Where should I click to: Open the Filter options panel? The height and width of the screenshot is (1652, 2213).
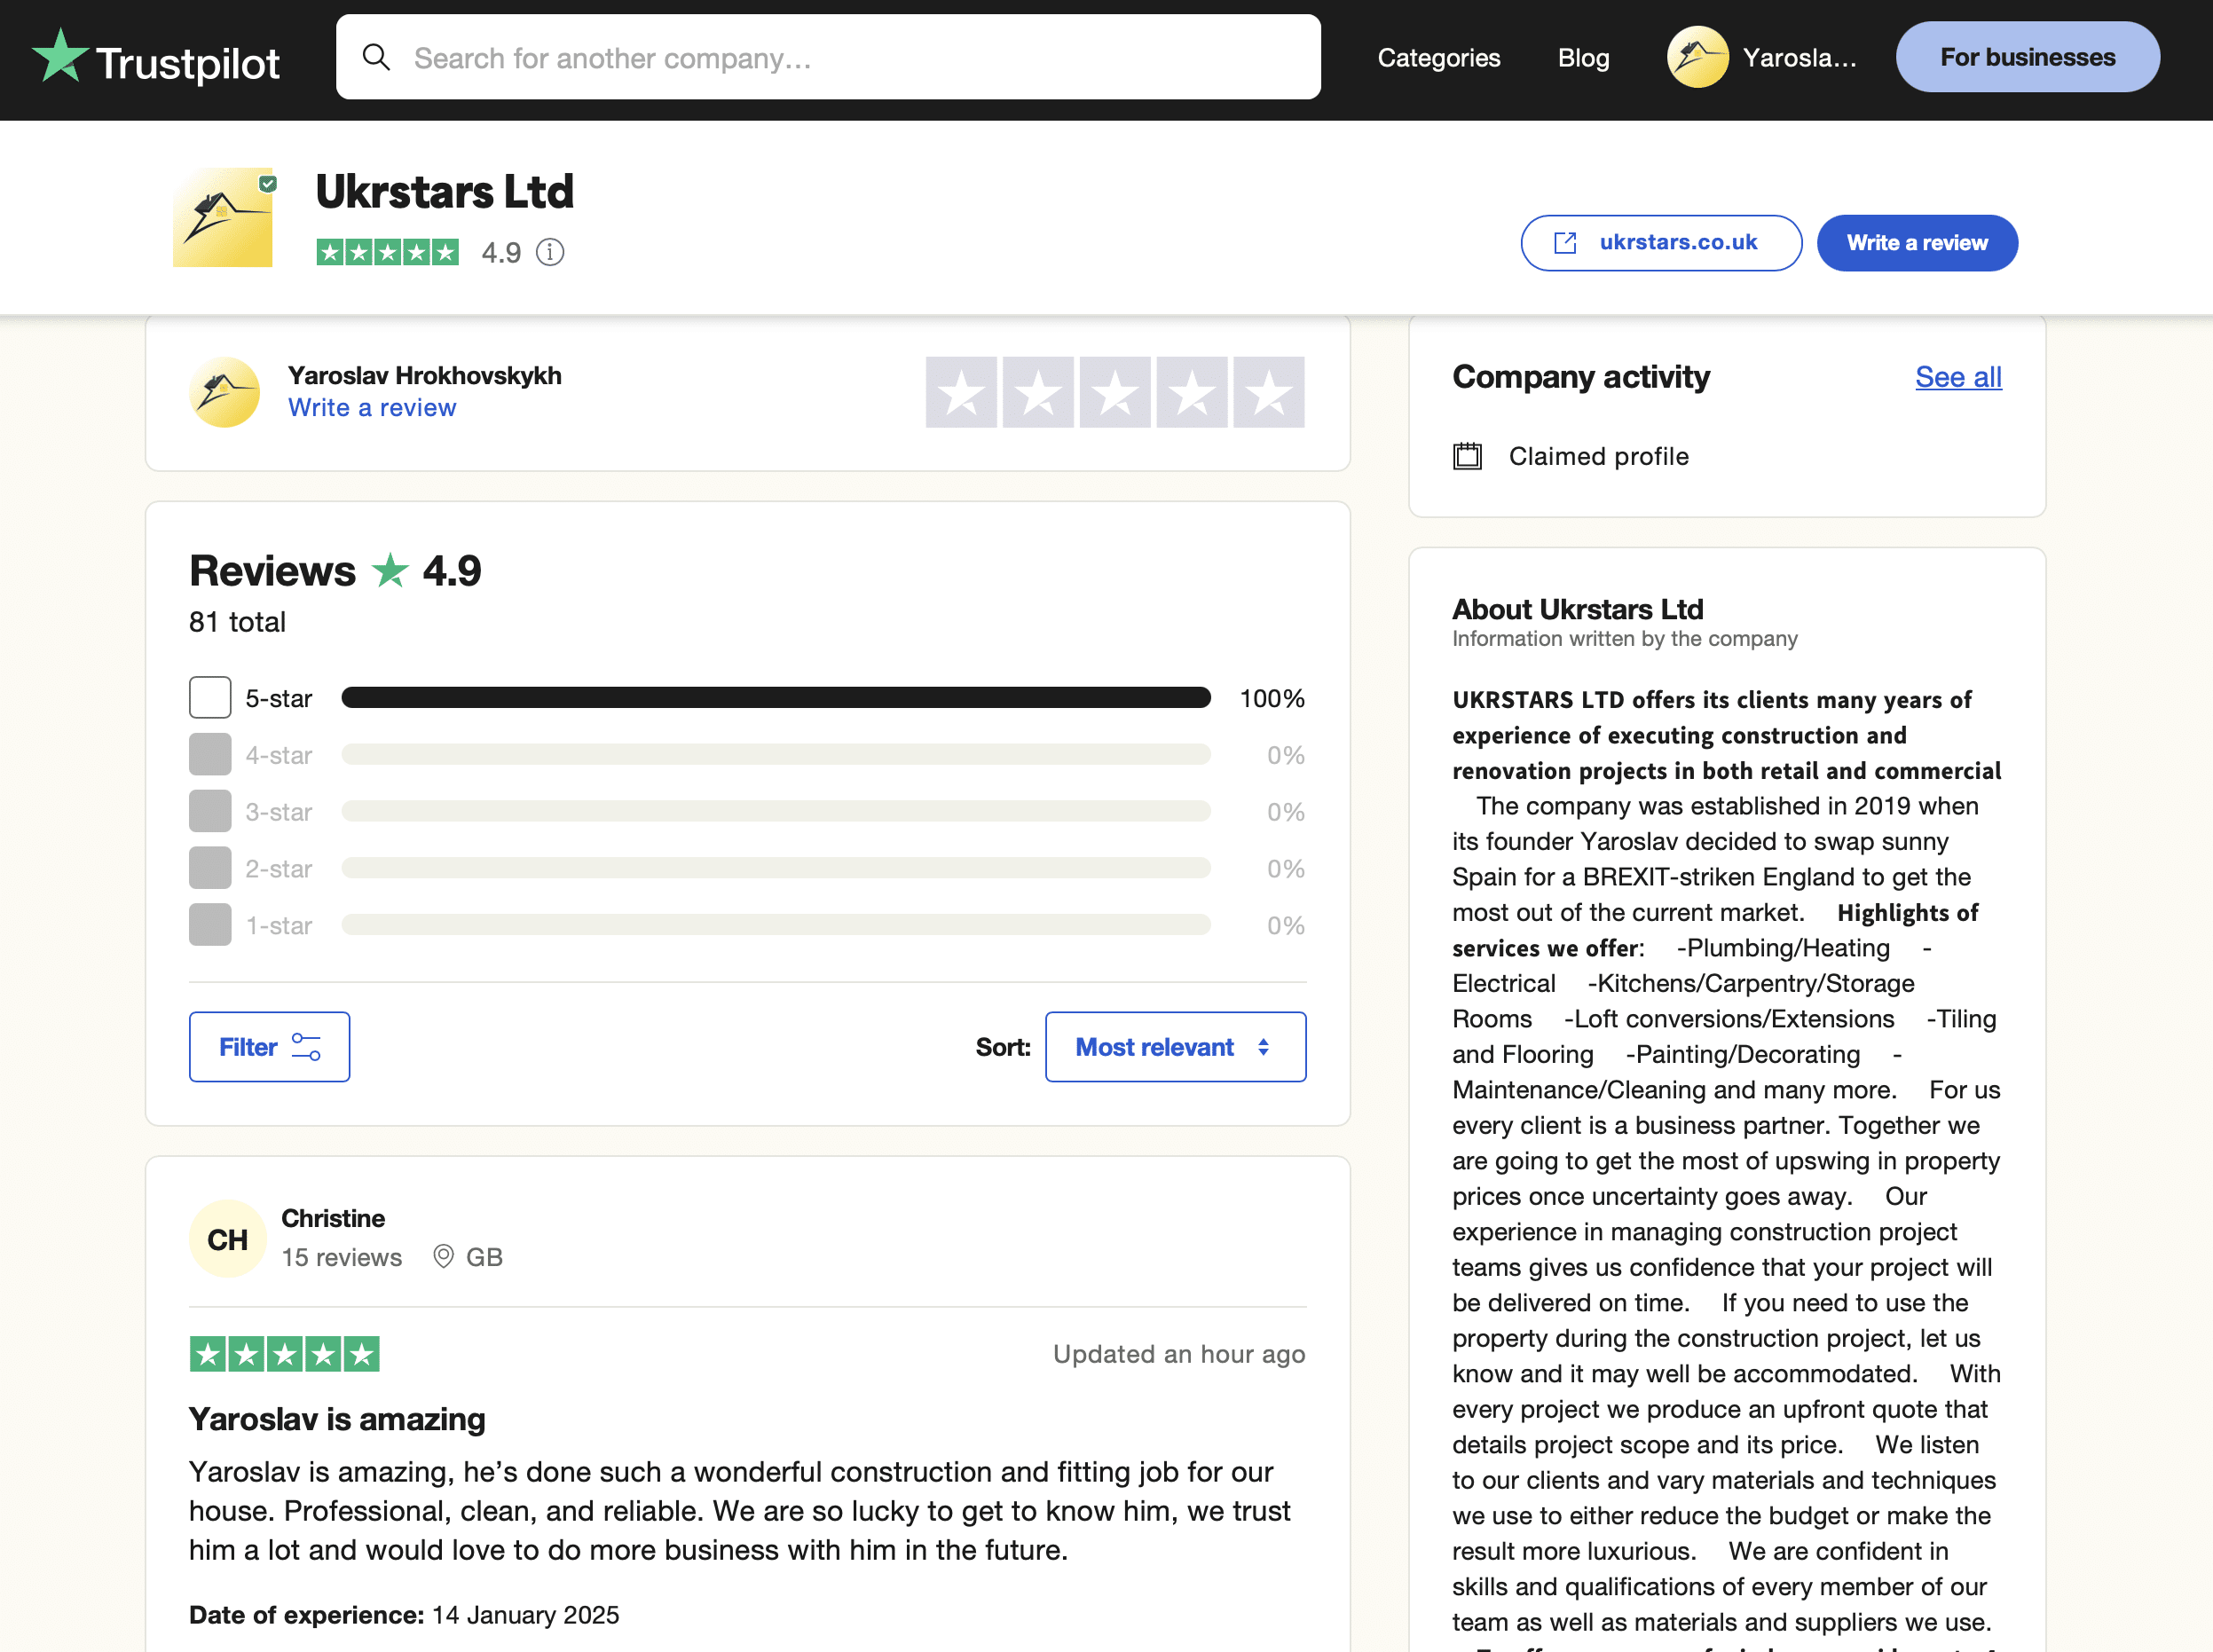[269, 1047]
